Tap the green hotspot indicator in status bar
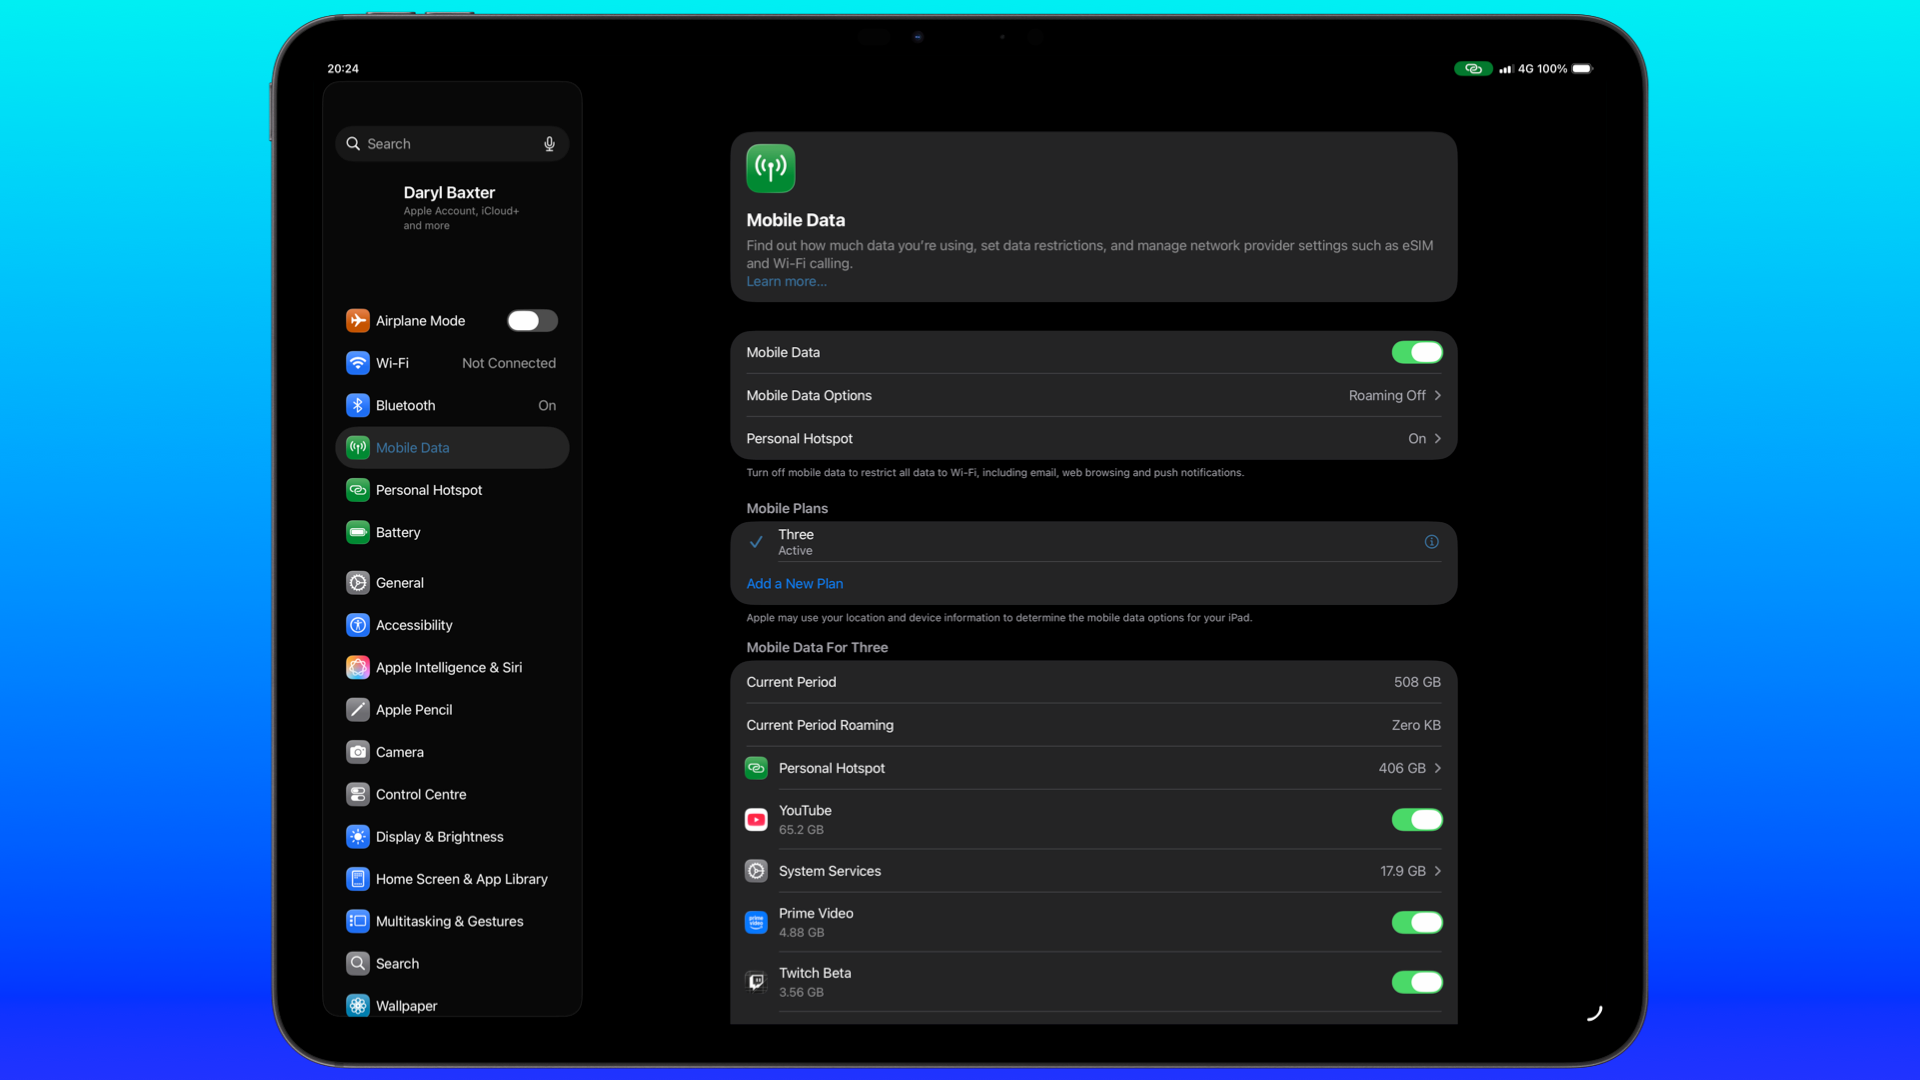The image size is (1920, 1080). [x=1472, y=69]
